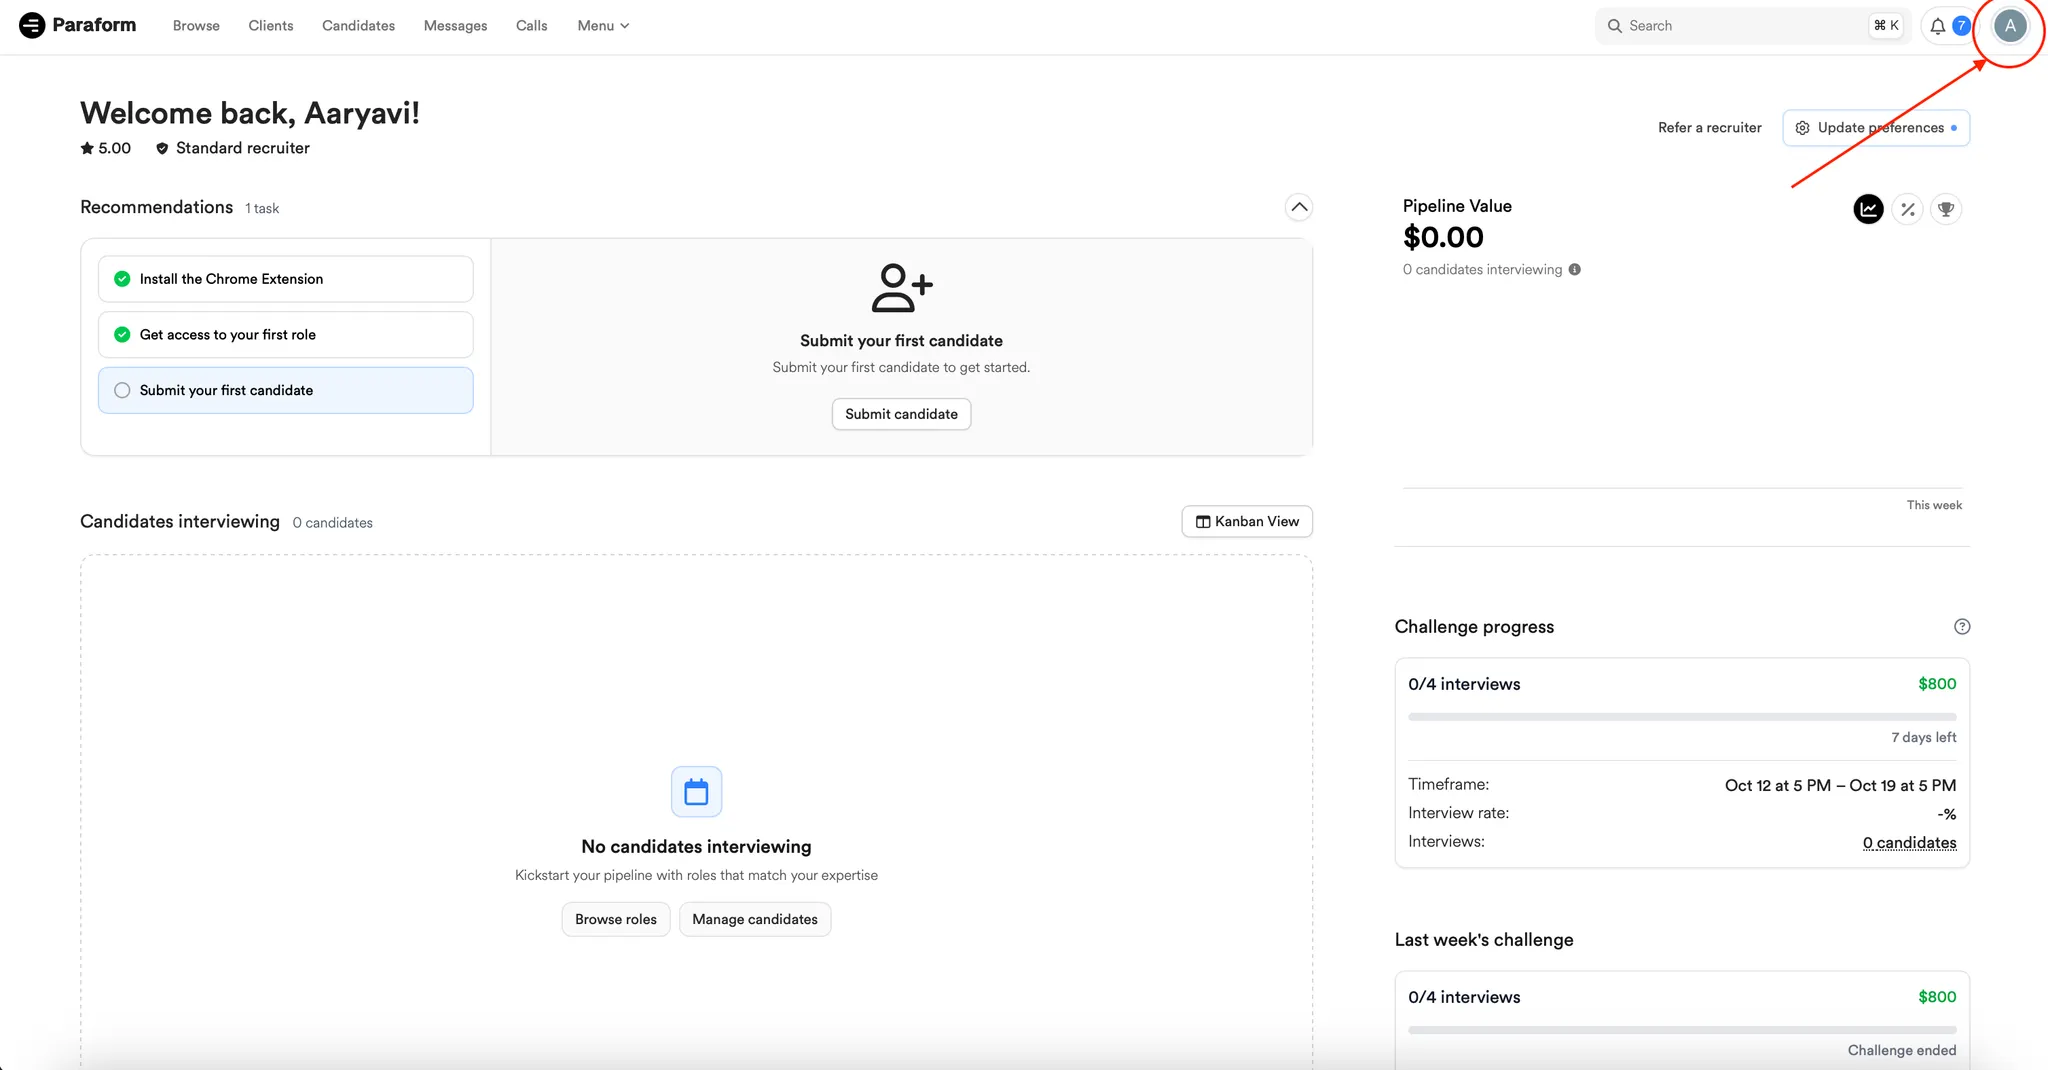2048x1070 pixels.
Task: Click the info icon beside candidates interviewing
Action: pos(1575,270)
